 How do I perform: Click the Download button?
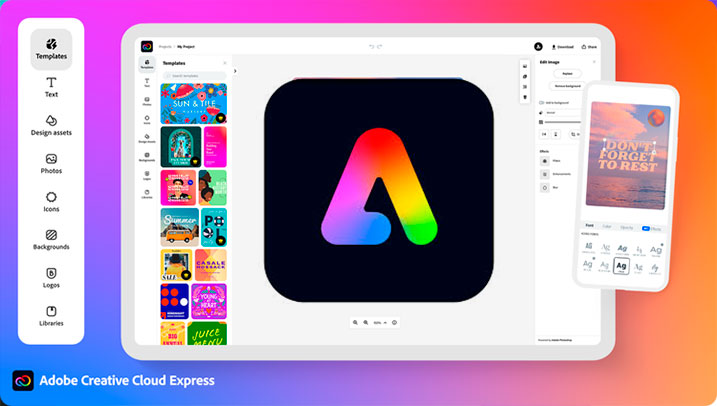click(x=563, y=47)
